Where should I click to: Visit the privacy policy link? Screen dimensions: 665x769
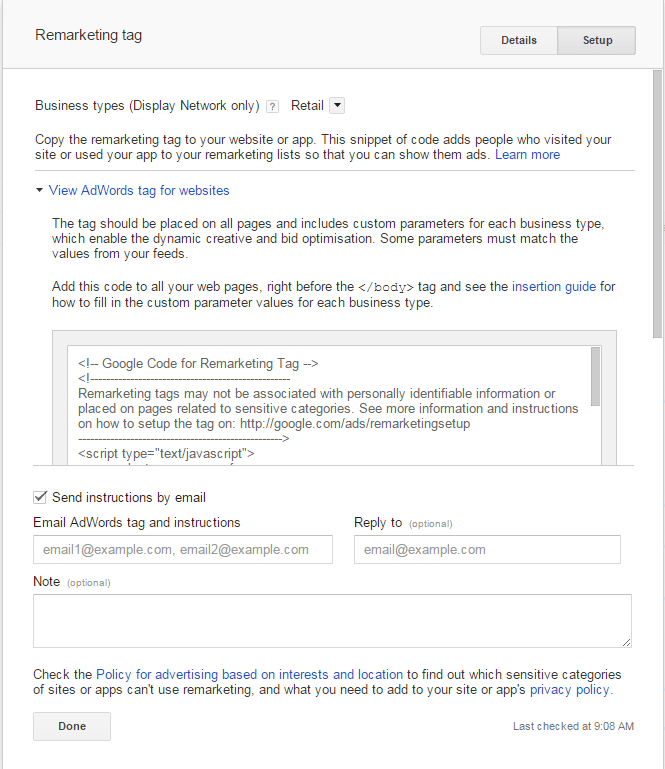pyautogui.click(x=568, y=690)
